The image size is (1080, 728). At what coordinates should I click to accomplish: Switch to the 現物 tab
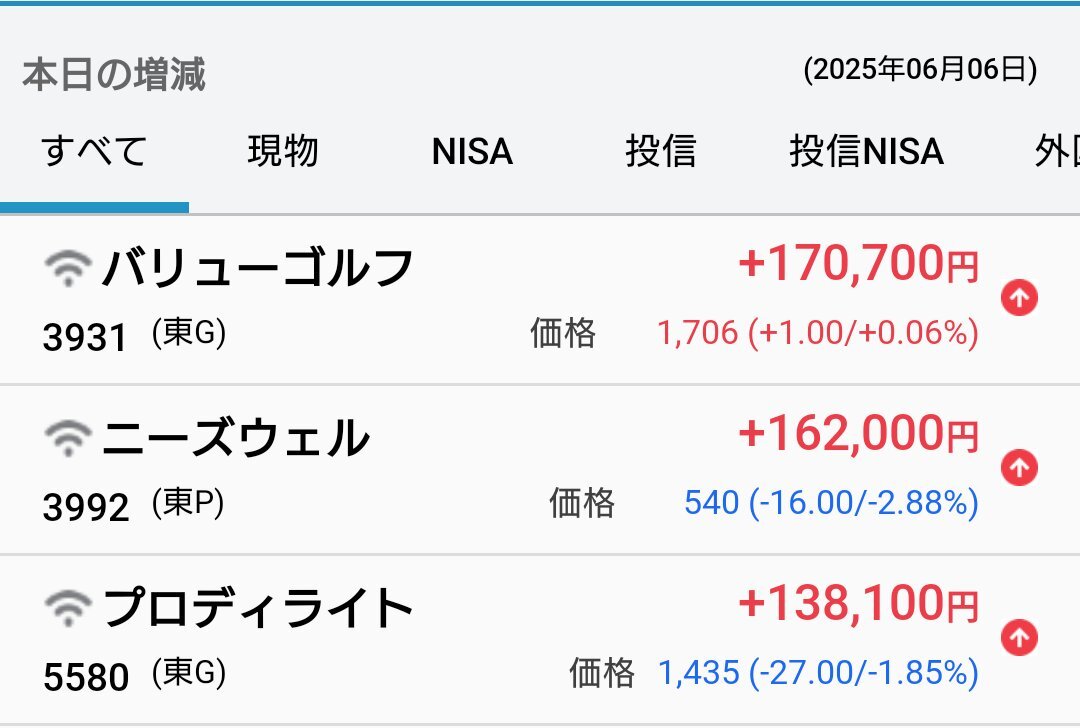coord(283,152)
